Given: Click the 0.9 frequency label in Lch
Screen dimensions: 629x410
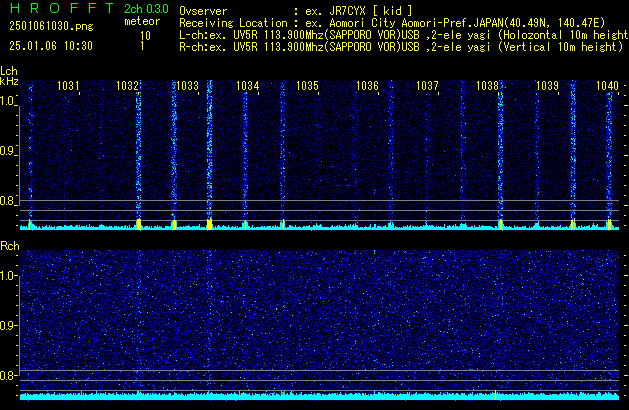Looking at the screenshot, I should 7,151.
